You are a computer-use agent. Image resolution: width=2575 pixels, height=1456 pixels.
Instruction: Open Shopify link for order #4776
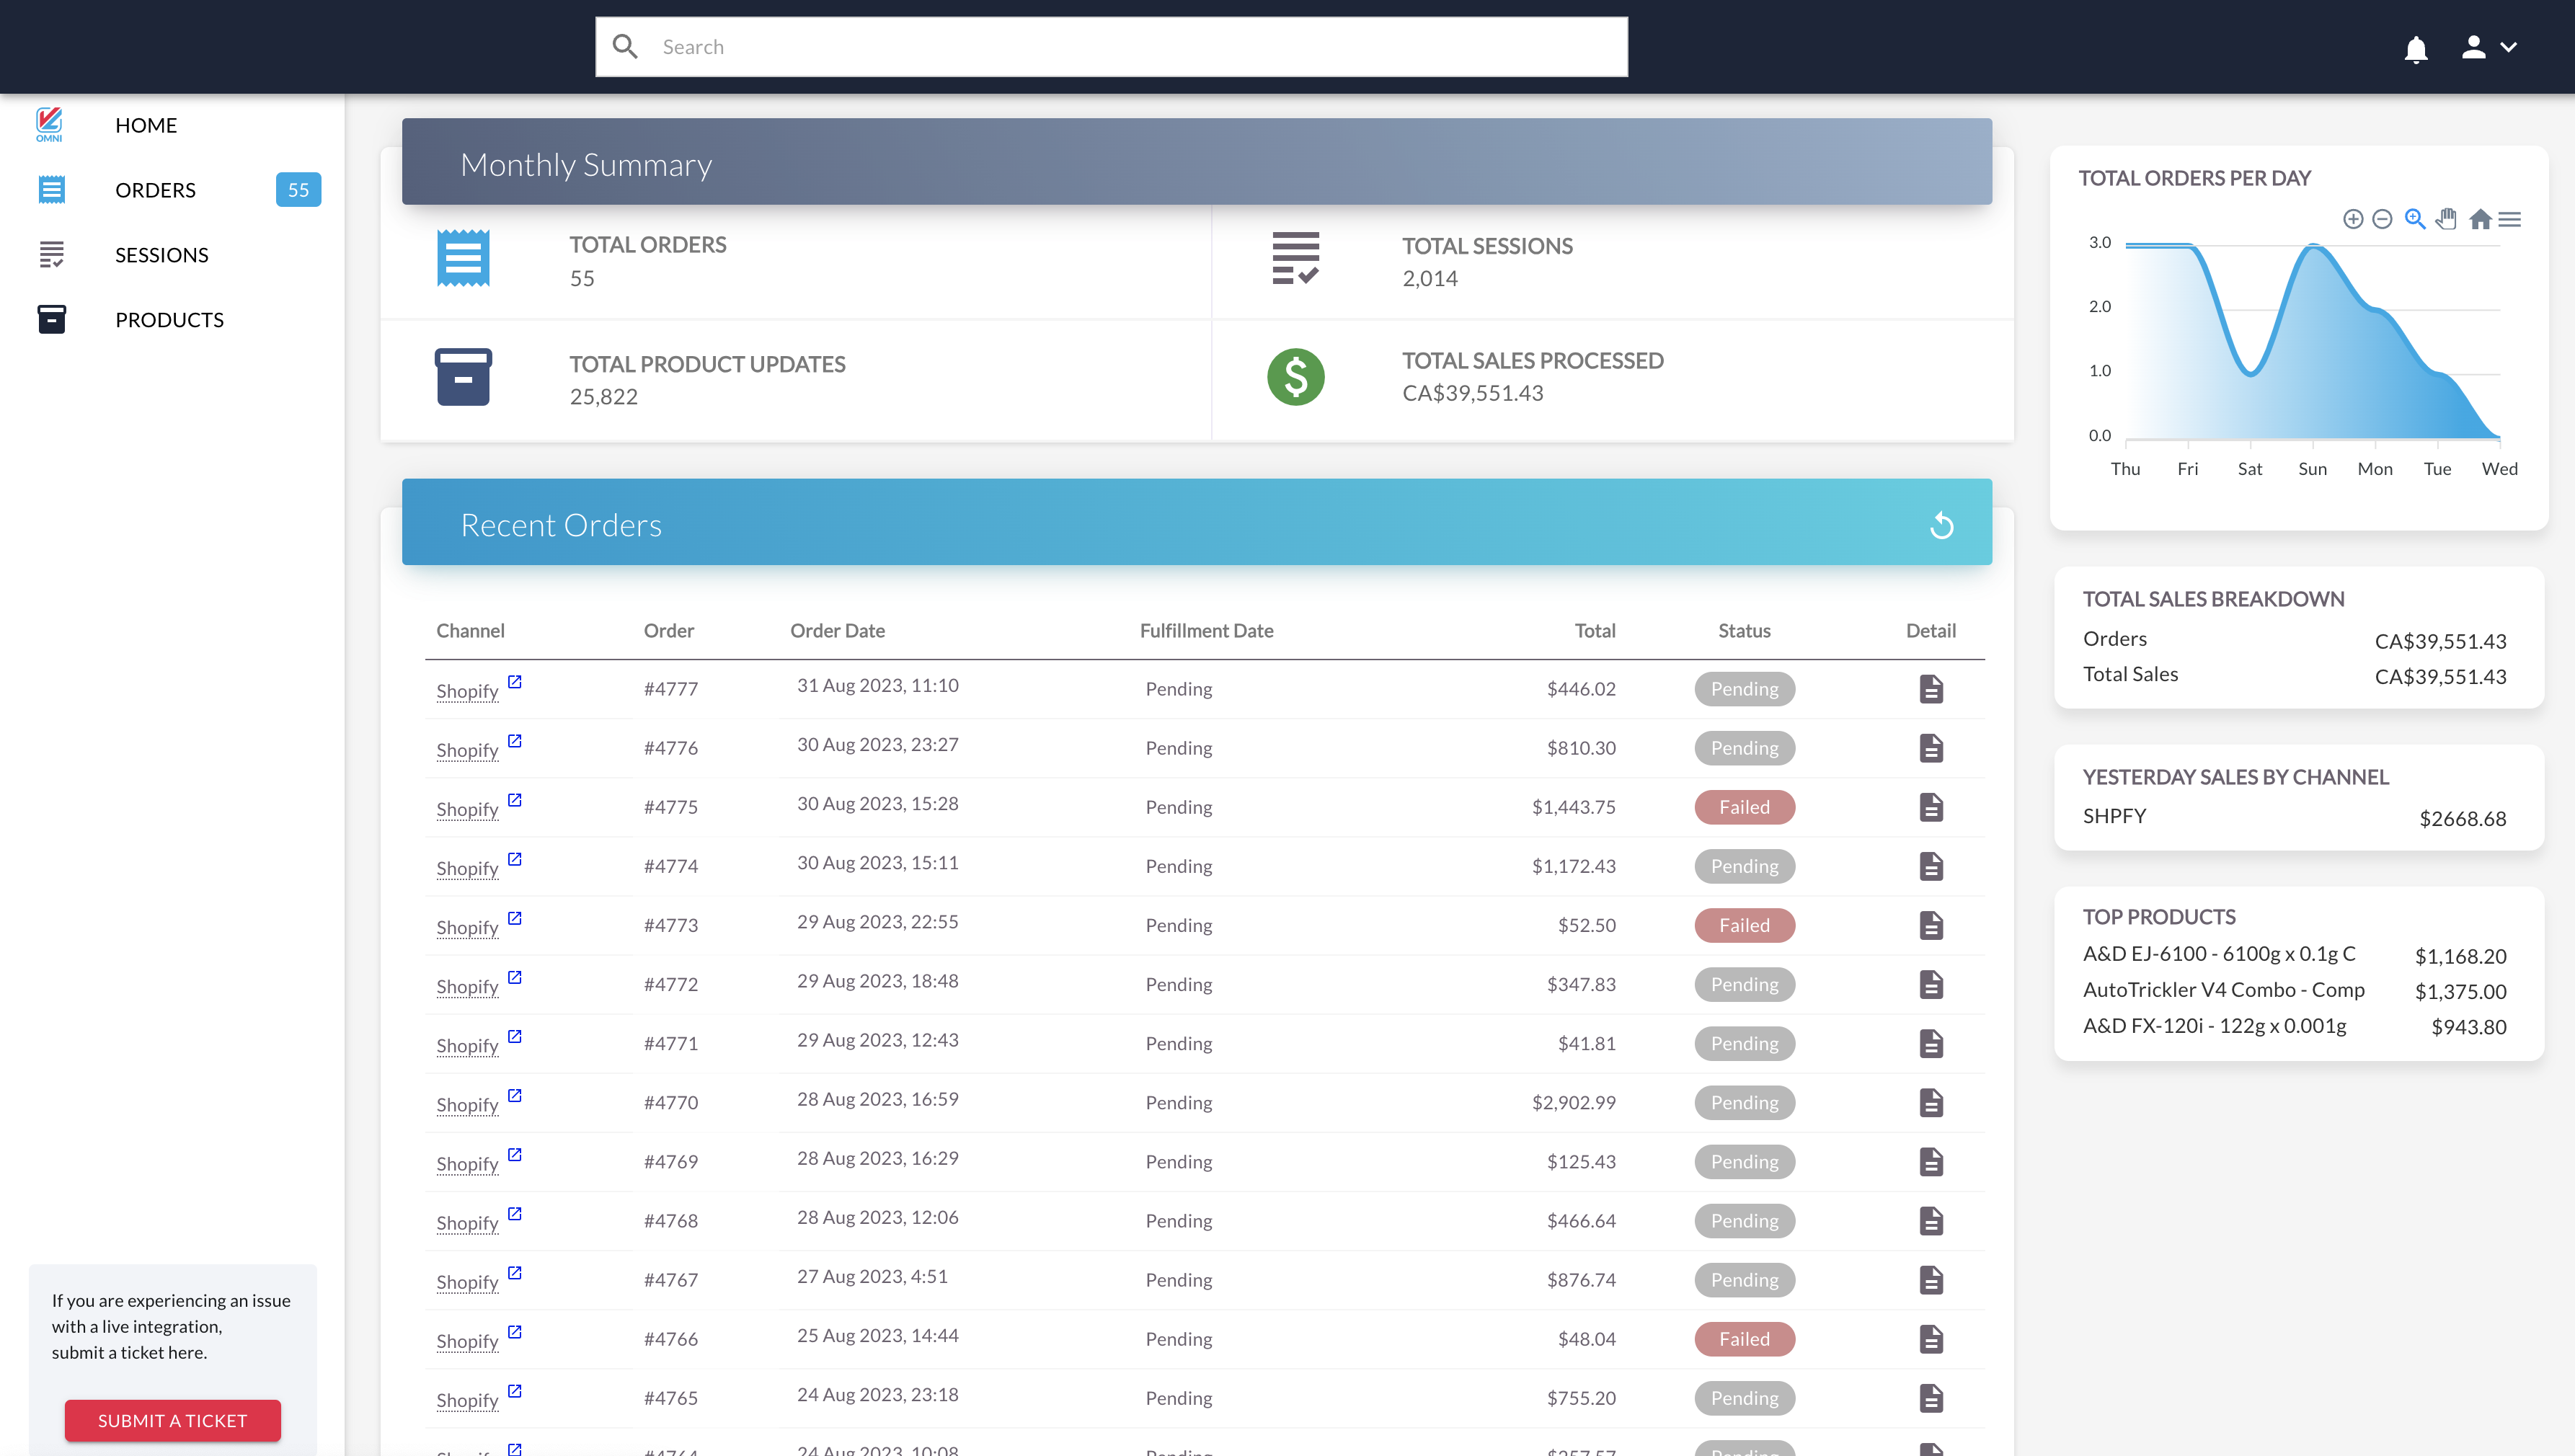(x=467, y=749)
